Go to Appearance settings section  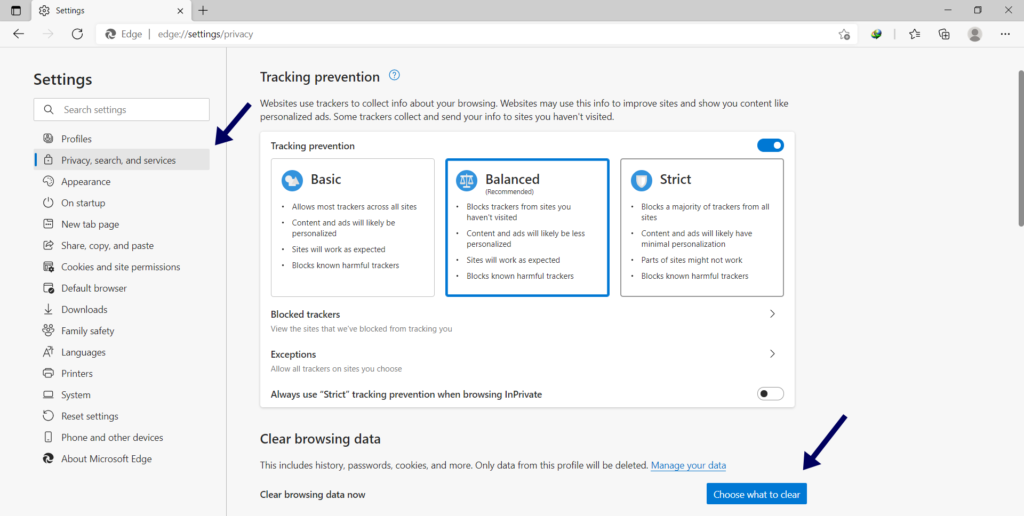click(85, 182)
